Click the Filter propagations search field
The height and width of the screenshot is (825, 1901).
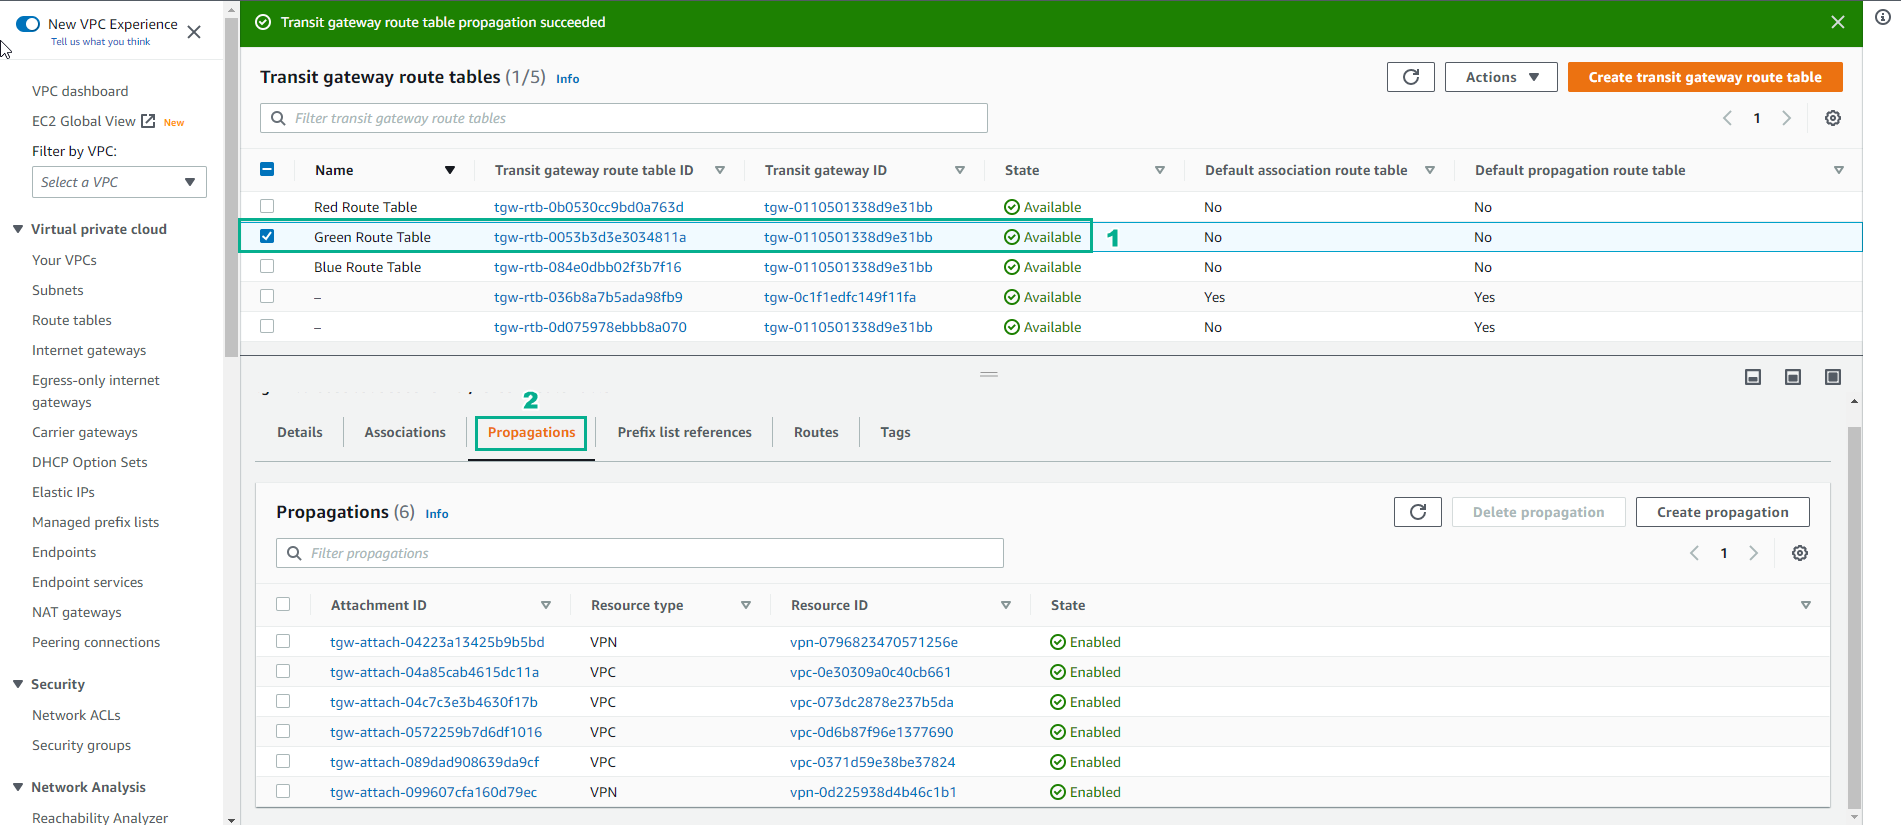coord(640,553)
